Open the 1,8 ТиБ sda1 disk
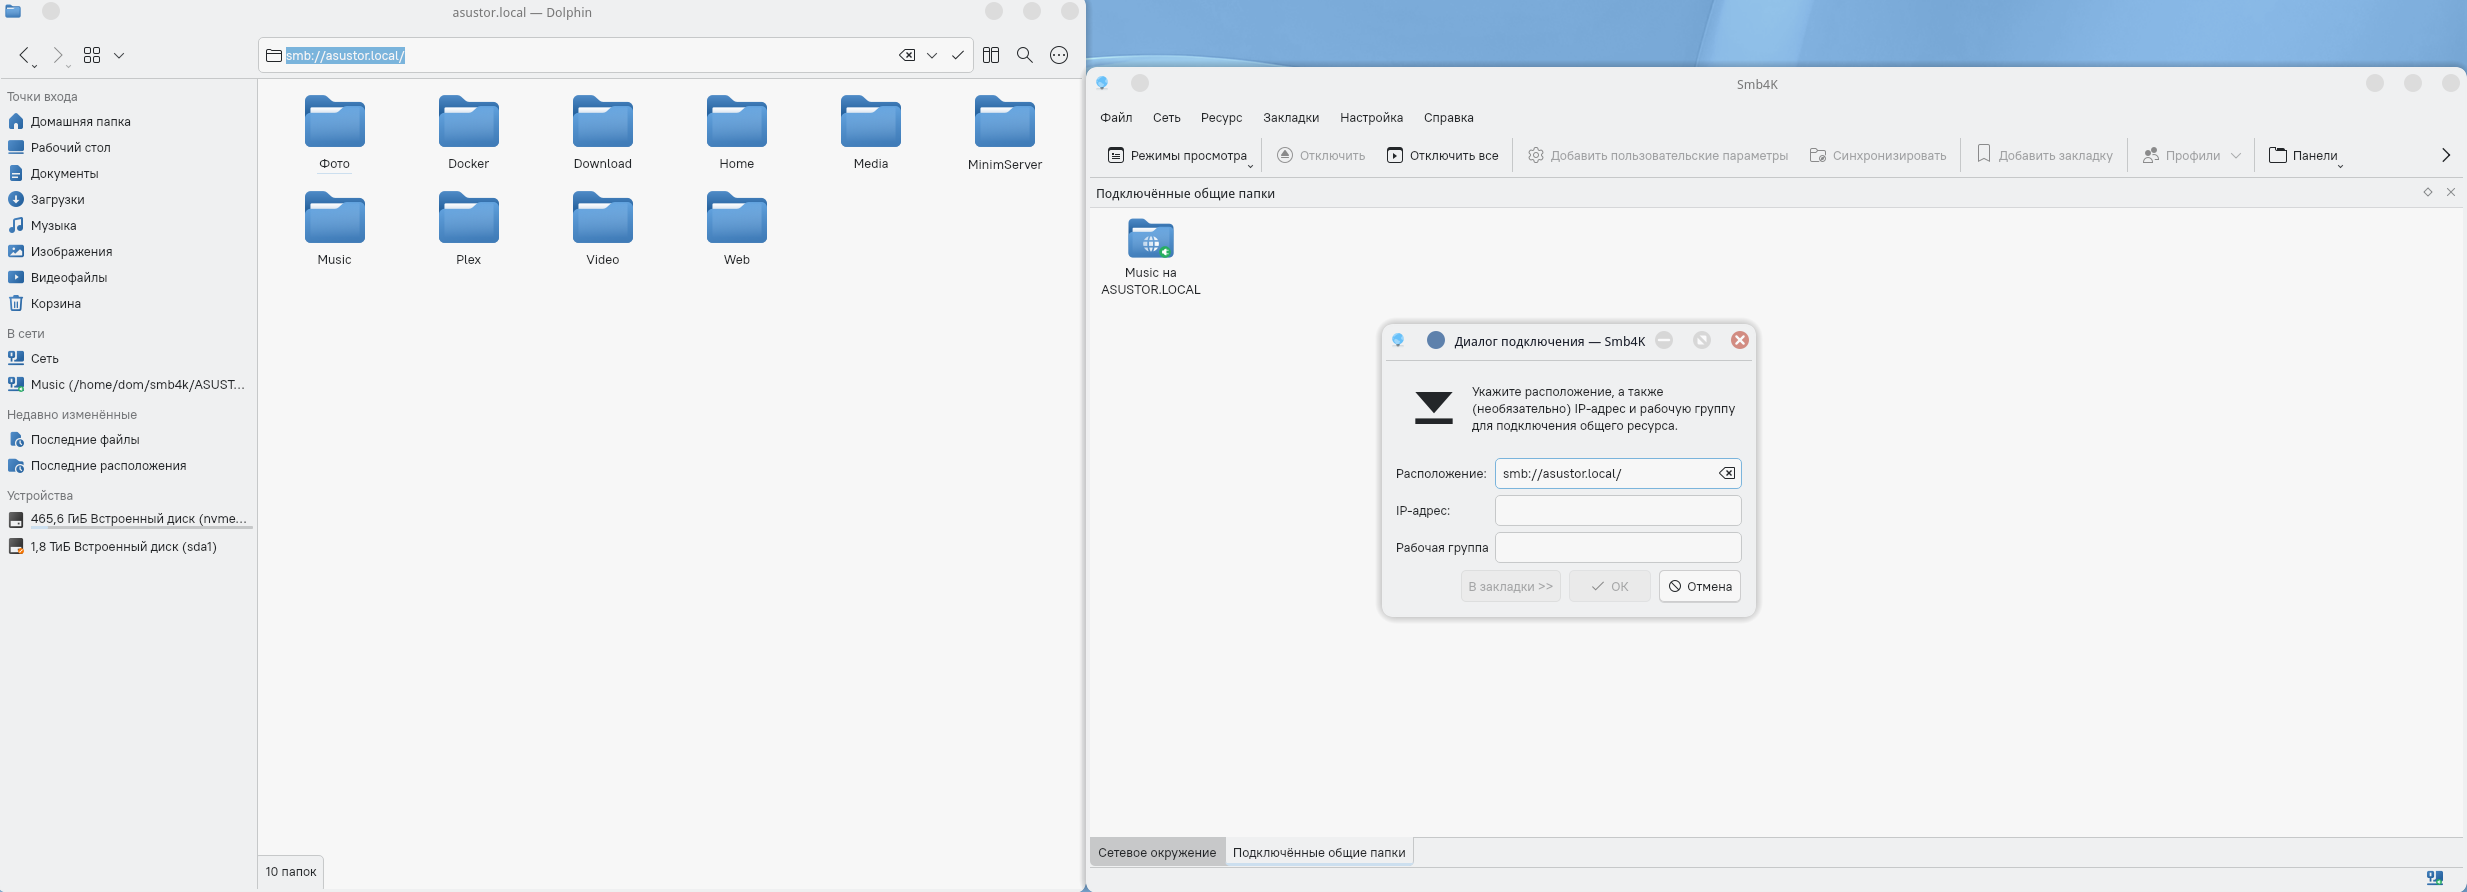This screenshot has height=892, width=2467. point(128,546)
